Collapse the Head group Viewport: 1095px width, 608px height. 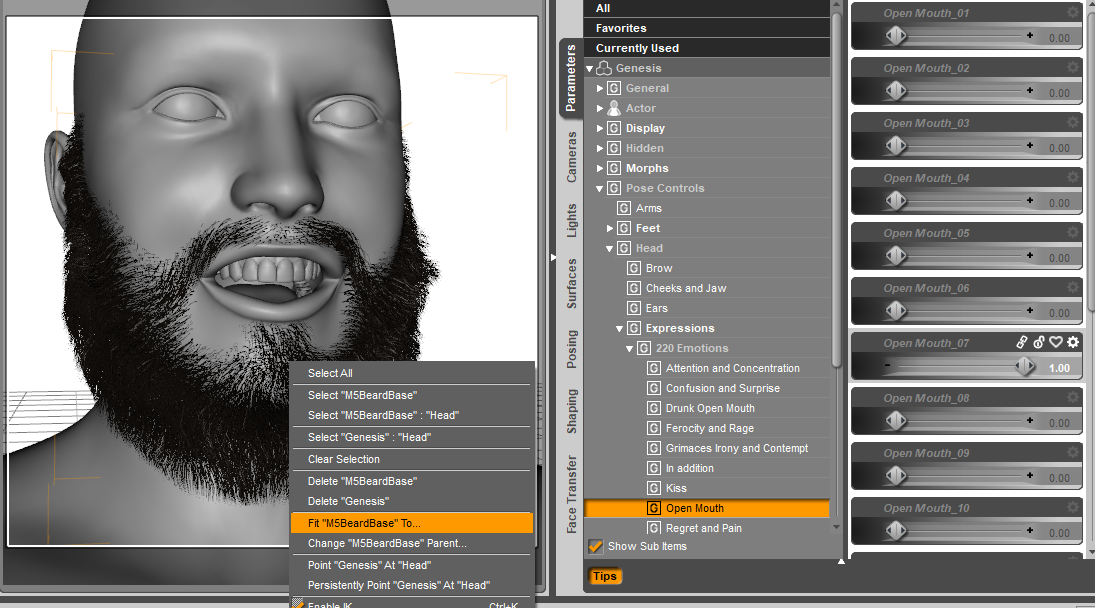[x=610, y=249]
